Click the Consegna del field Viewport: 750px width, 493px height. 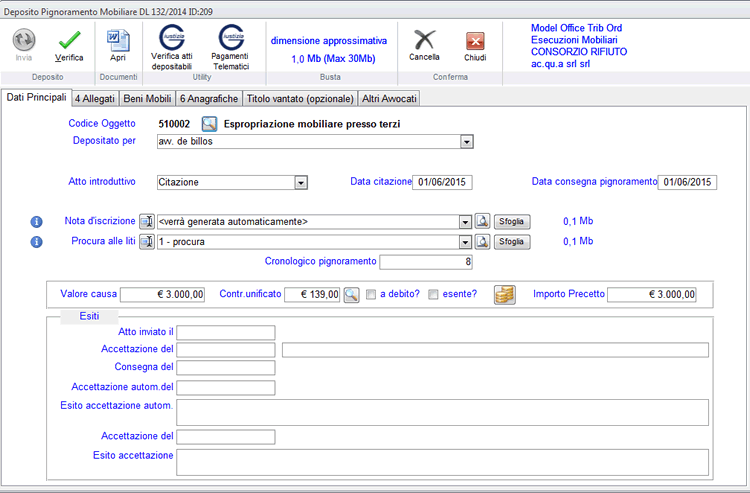[x=226, y=367]
